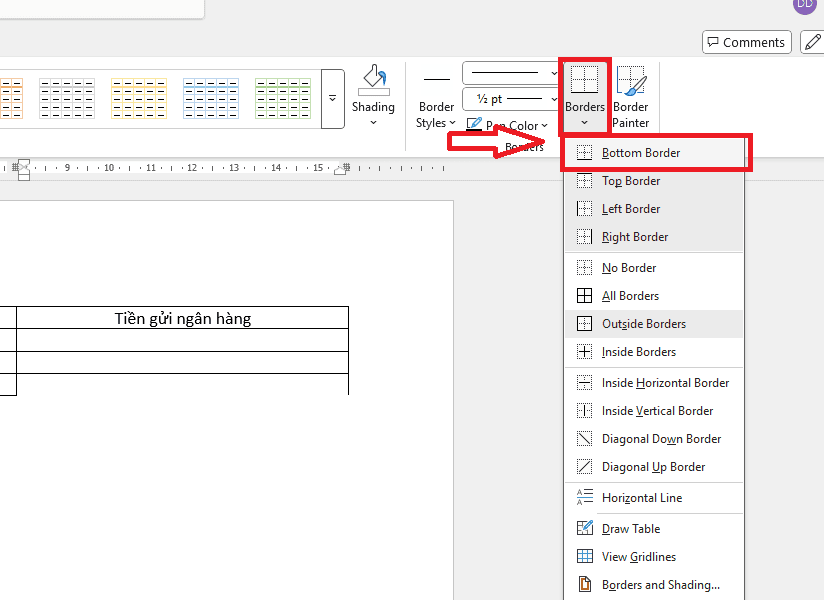Click the Shading paint bucket icon
Image resolution: width=824 pixels, height=600 pixels.
(x=373, y=80)
